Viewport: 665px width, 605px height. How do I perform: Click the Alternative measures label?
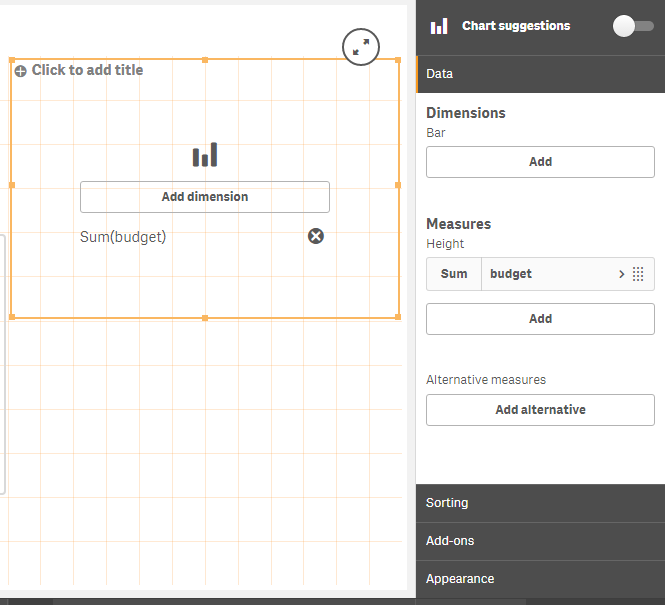[486, 379]
